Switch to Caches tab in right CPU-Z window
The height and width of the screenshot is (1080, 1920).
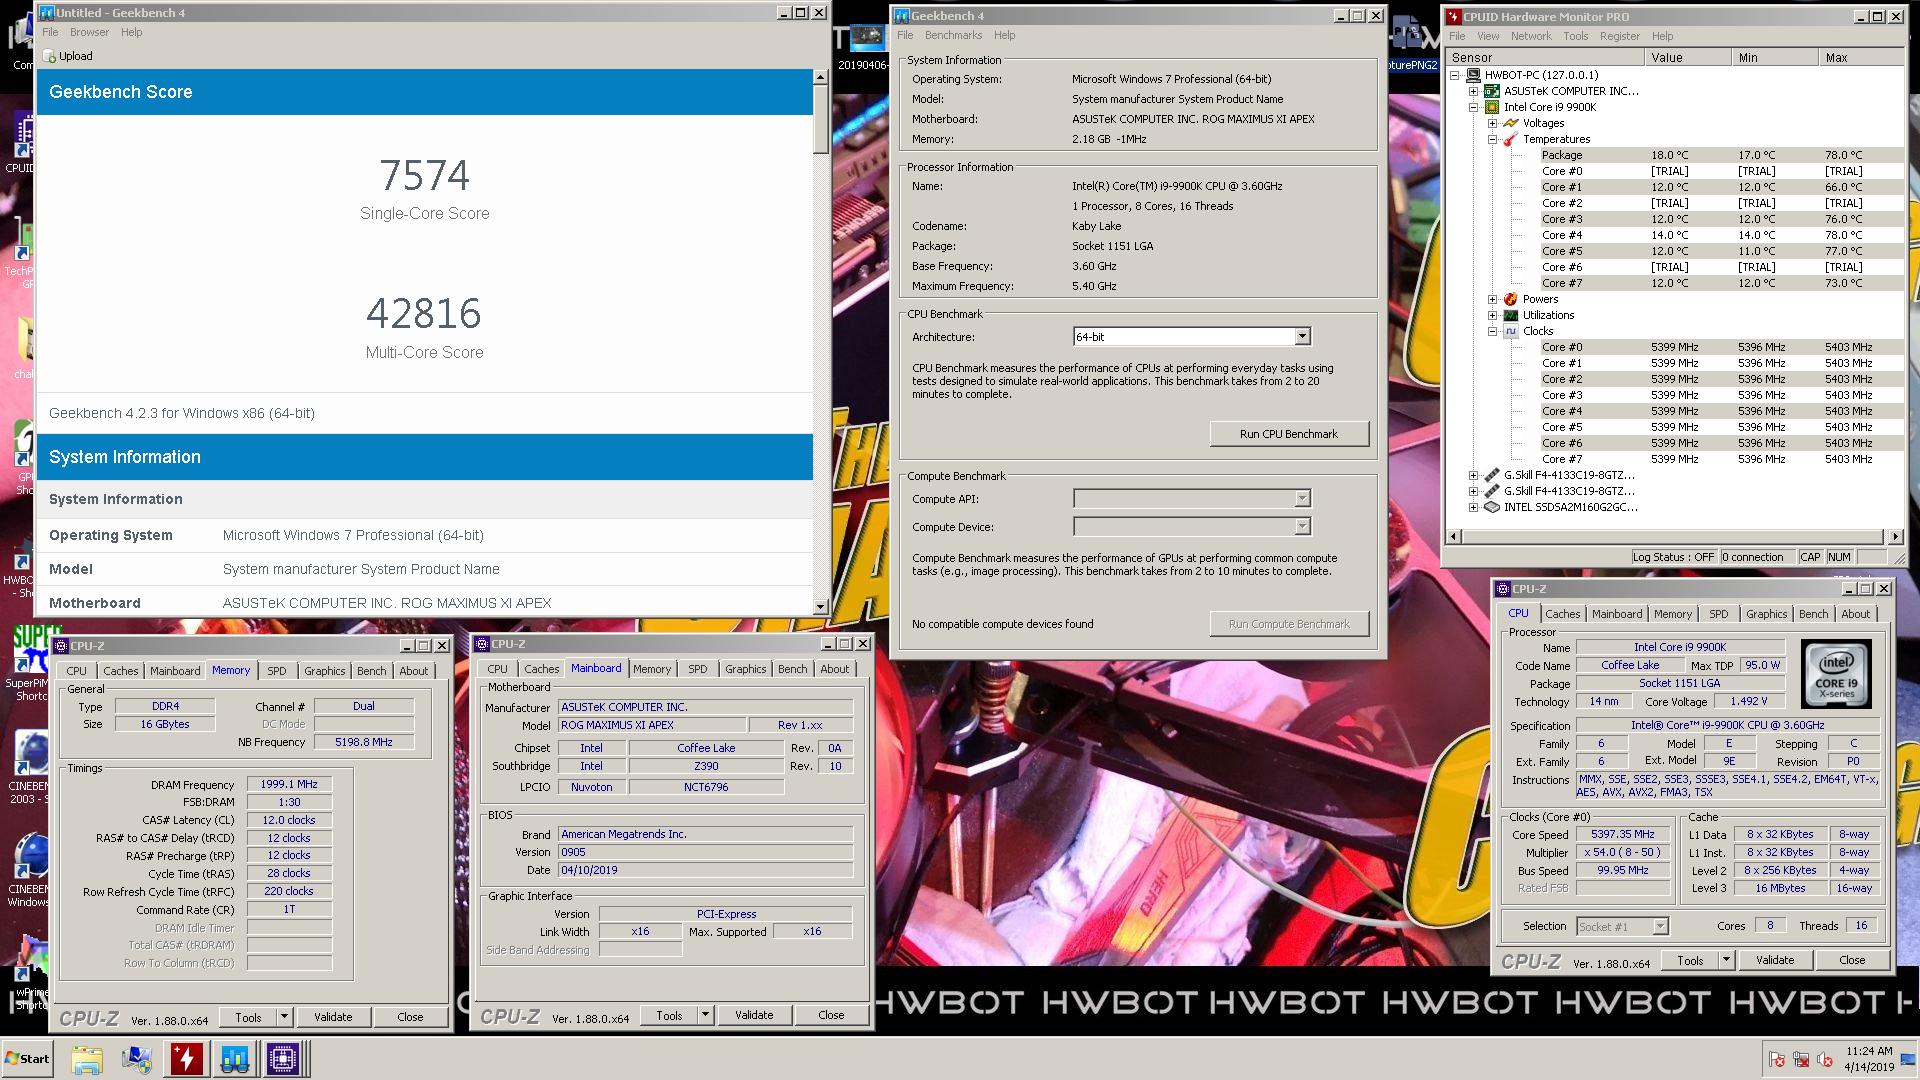(1562, 614)
